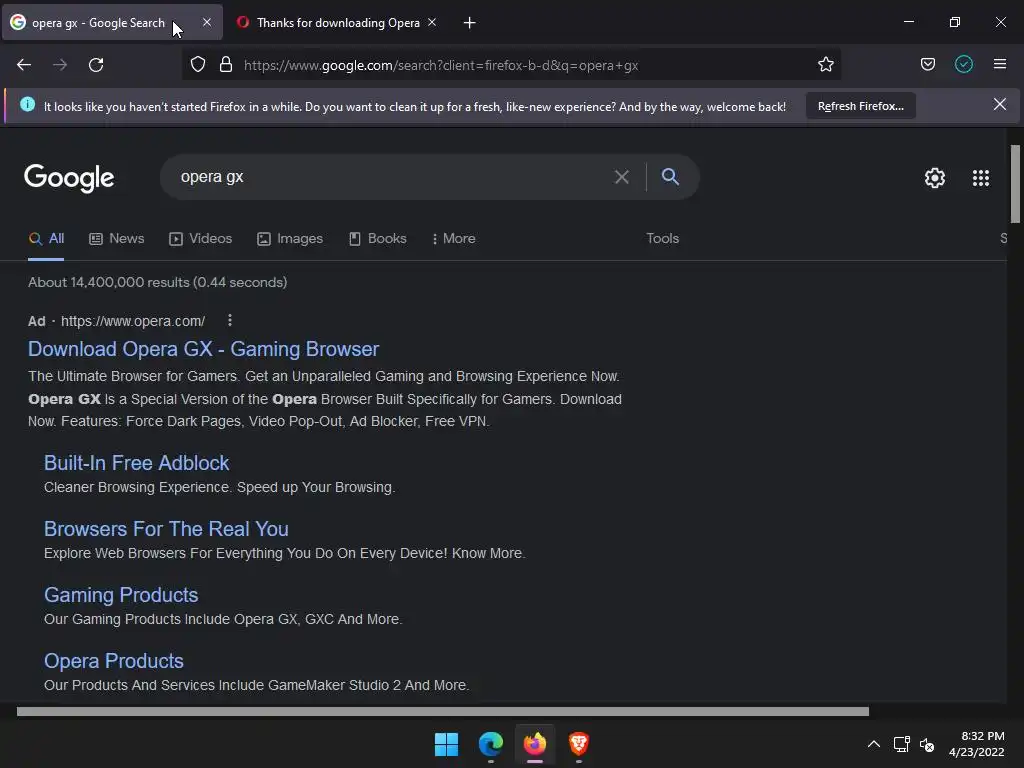Open the muted volume tray icon
This screenshot has height=768, width=1024.
[927, 744]
